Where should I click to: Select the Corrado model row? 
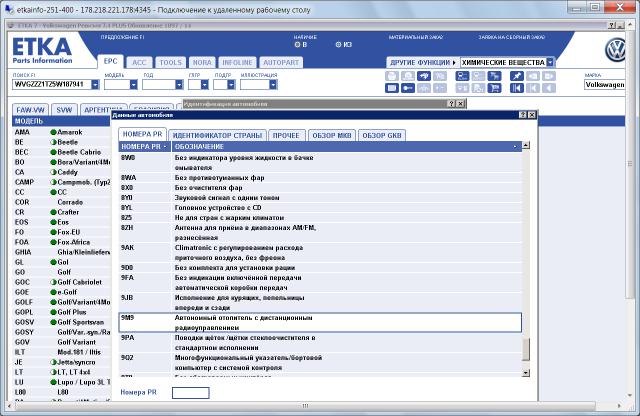pos(61,202)
